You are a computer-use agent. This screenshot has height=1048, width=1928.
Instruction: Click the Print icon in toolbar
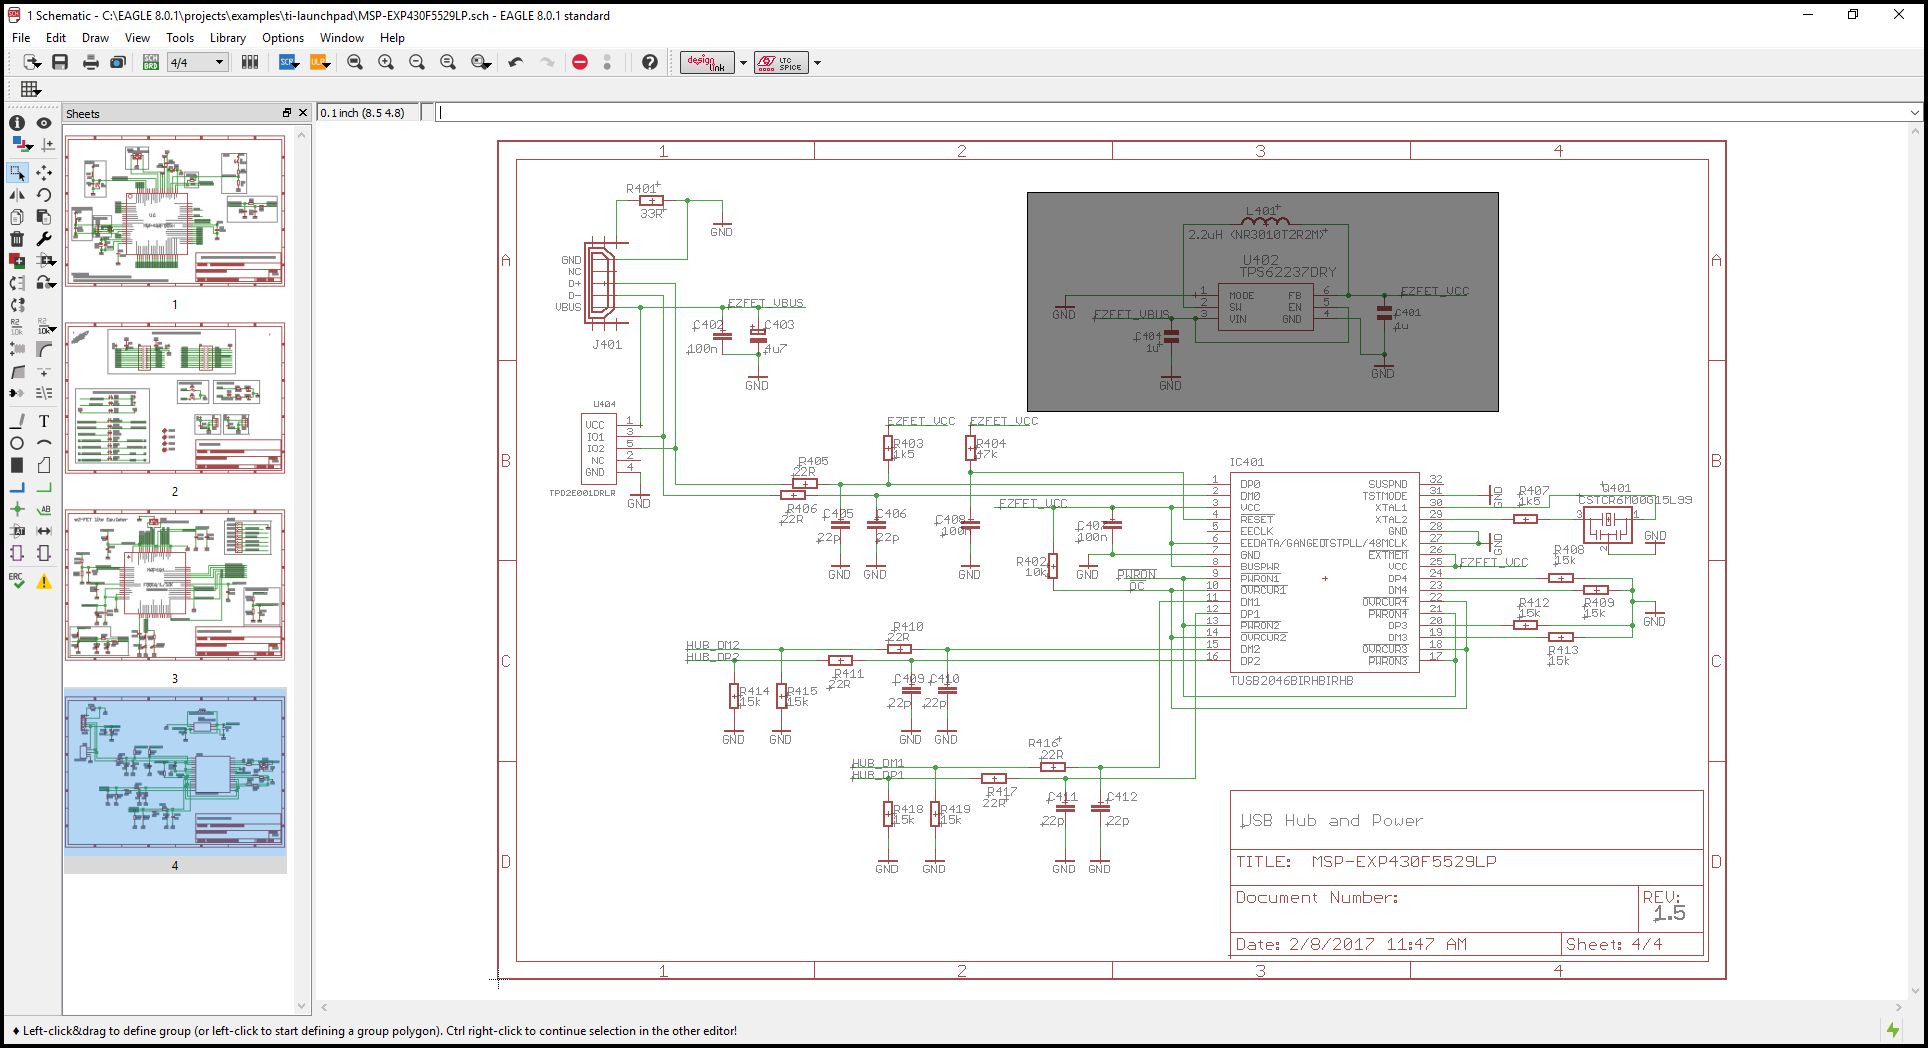[x=91, y=62]
